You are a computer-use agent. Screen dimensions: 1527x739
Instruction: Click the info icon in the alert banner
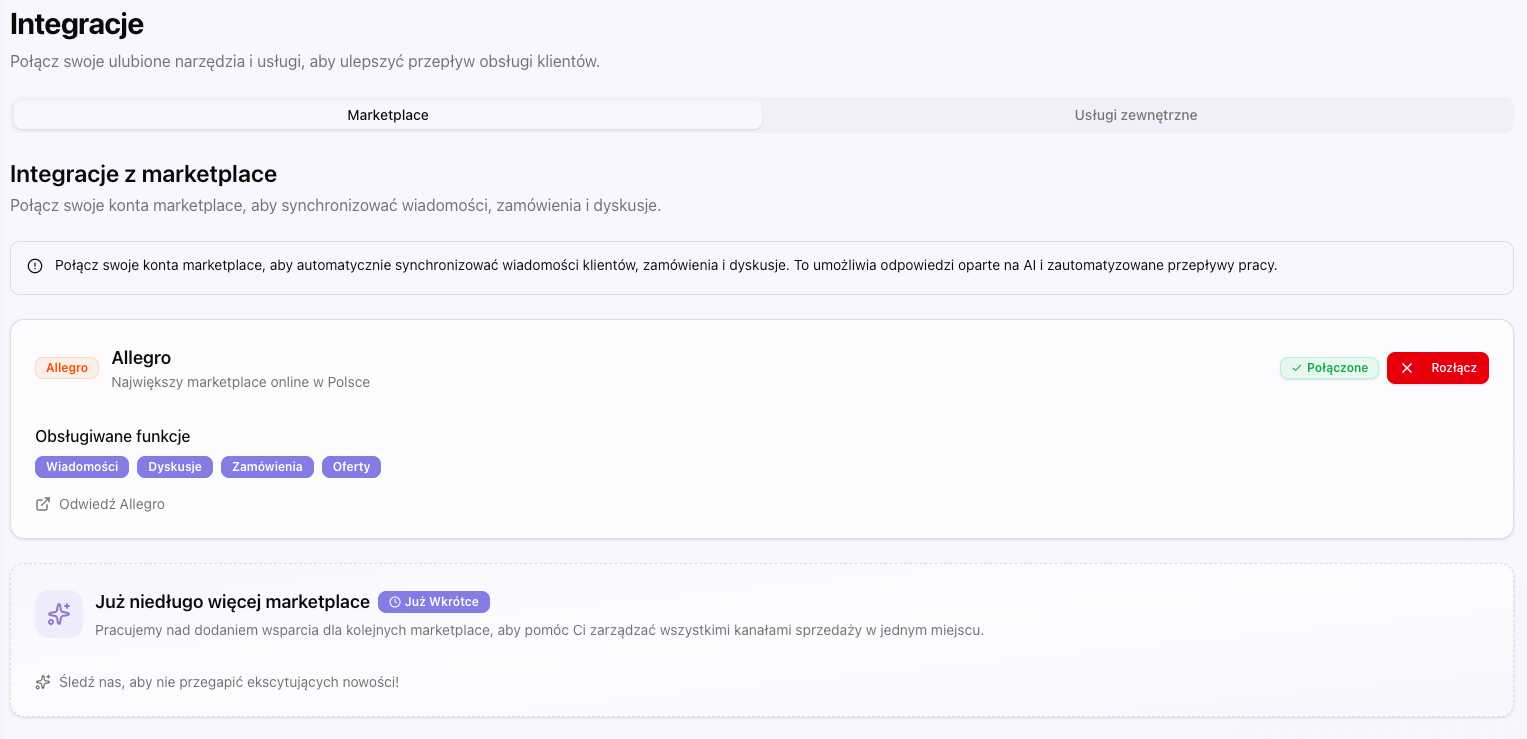tap(35, 266)
